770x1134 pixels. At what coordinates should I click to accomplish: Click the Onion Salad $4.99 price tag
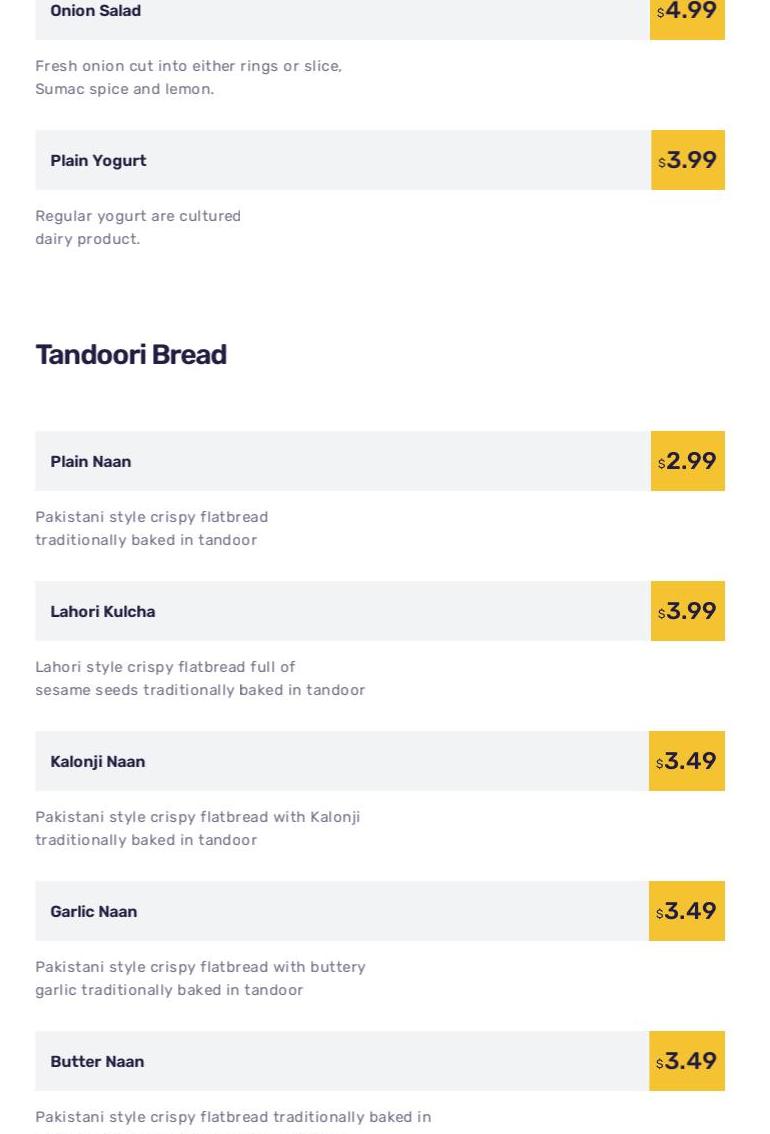[687, 12]
